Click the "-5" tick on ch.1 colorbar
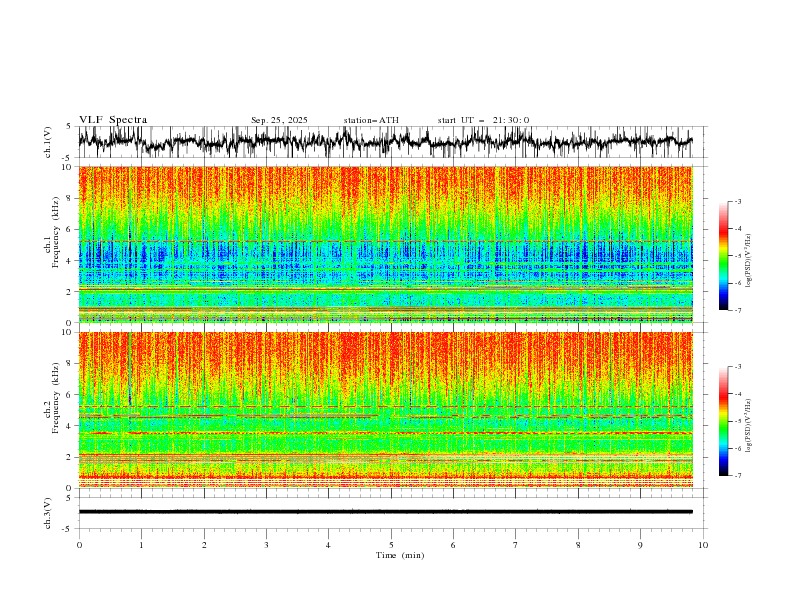This screenshot has height=612, width=792. 738,256
